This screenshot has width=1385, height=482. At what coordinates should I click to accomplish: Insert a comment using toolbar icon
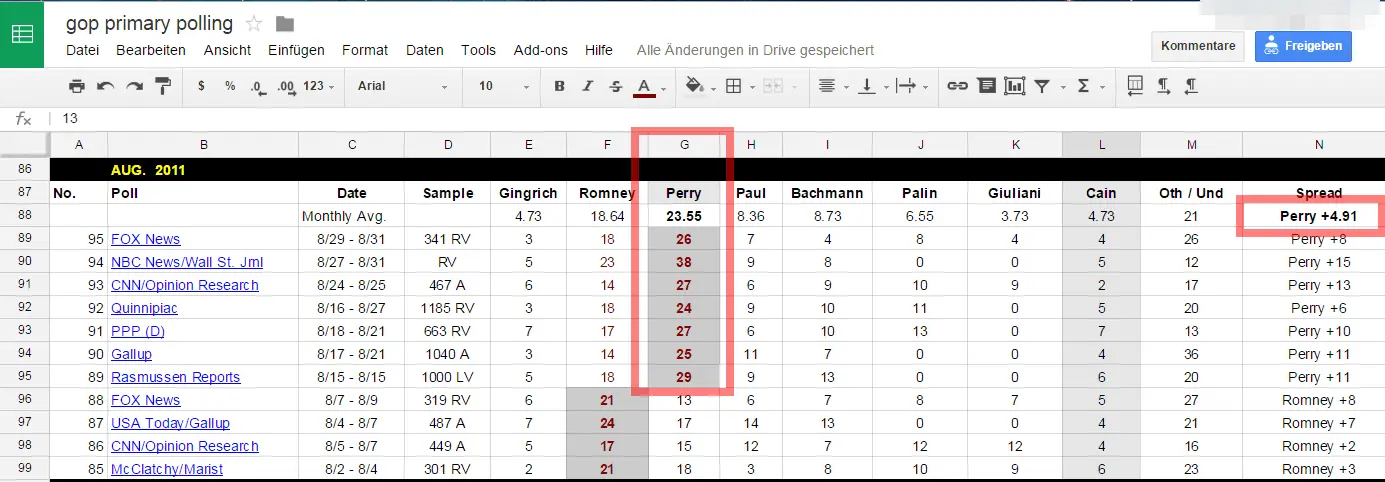(987, 86)
